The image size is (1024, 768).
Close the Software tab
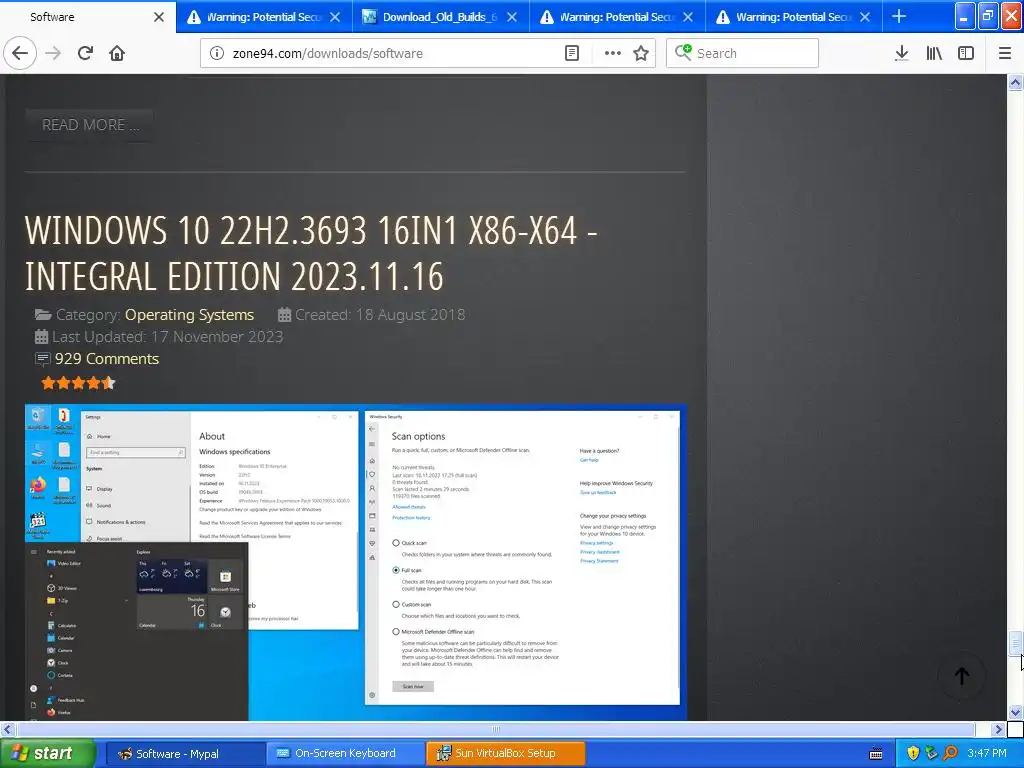(159, 17)
